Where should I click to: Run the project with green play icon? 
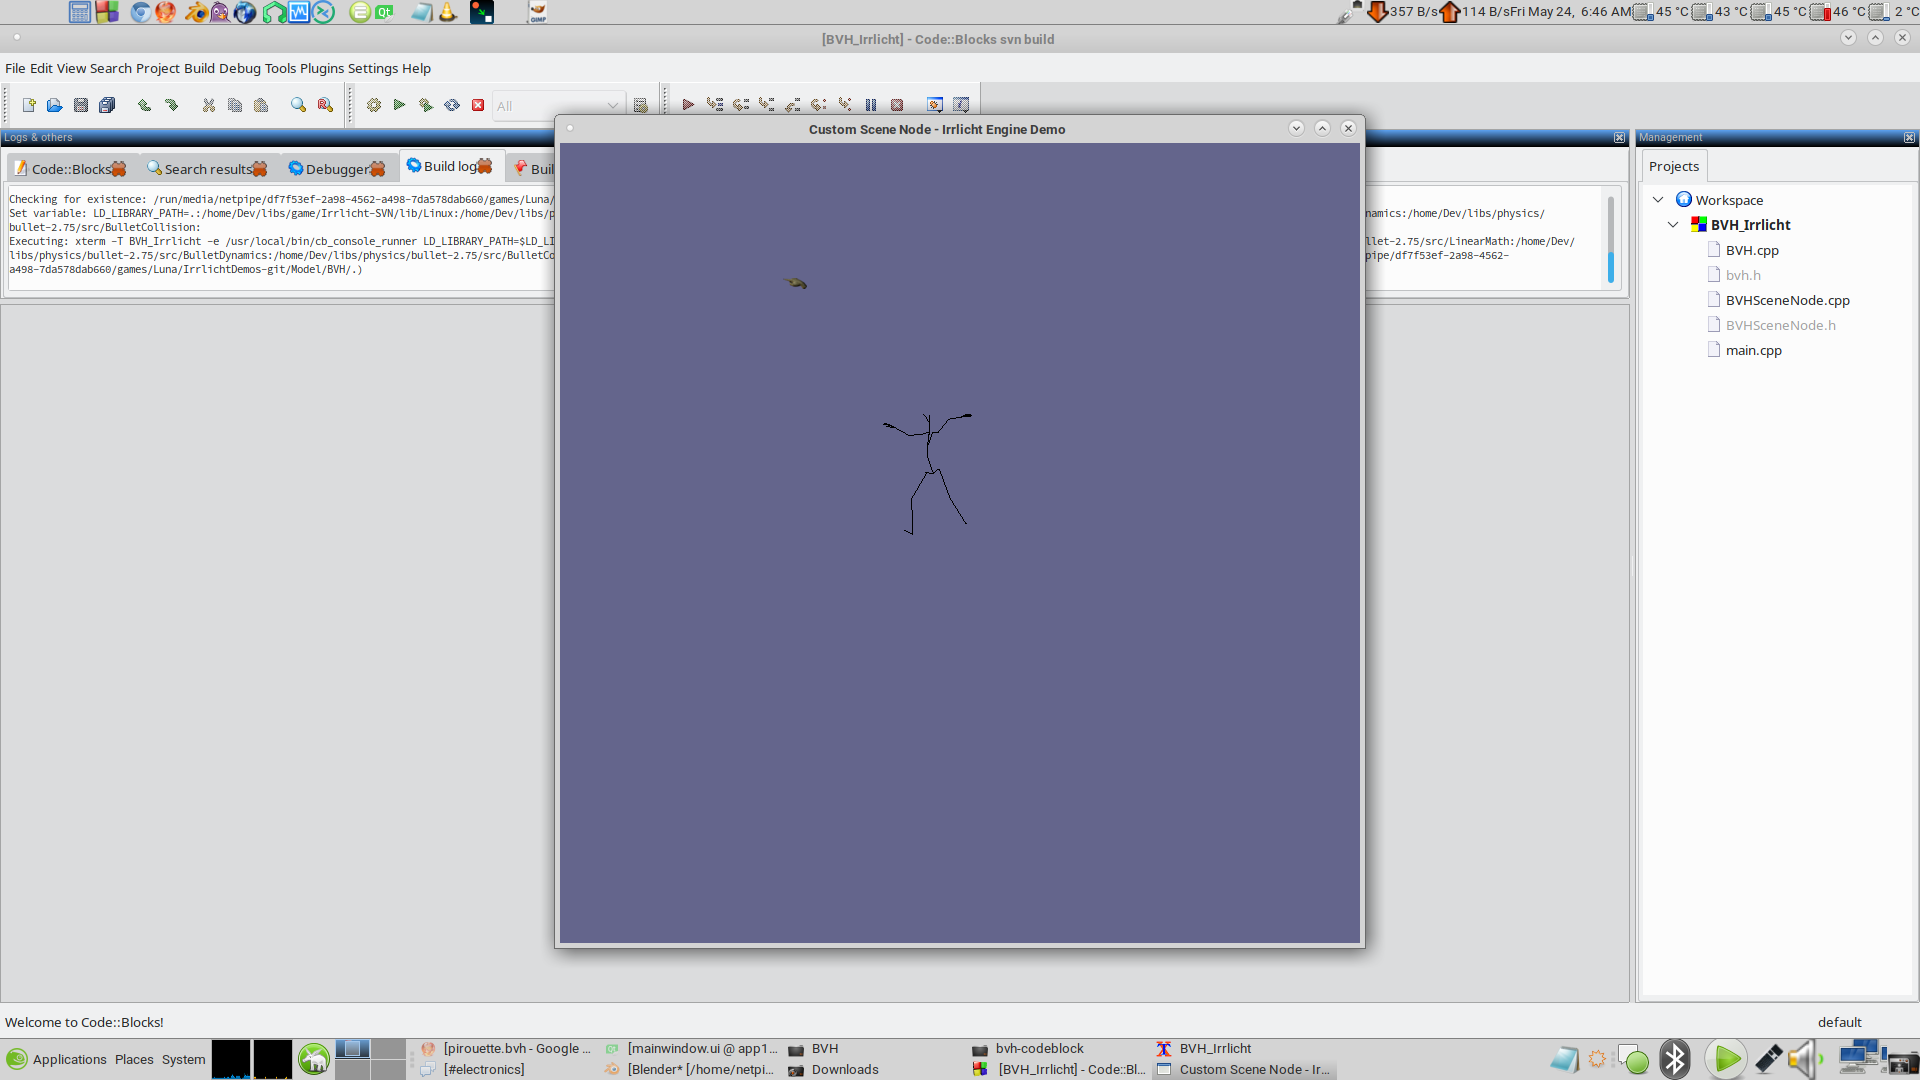tap(399, 105)
